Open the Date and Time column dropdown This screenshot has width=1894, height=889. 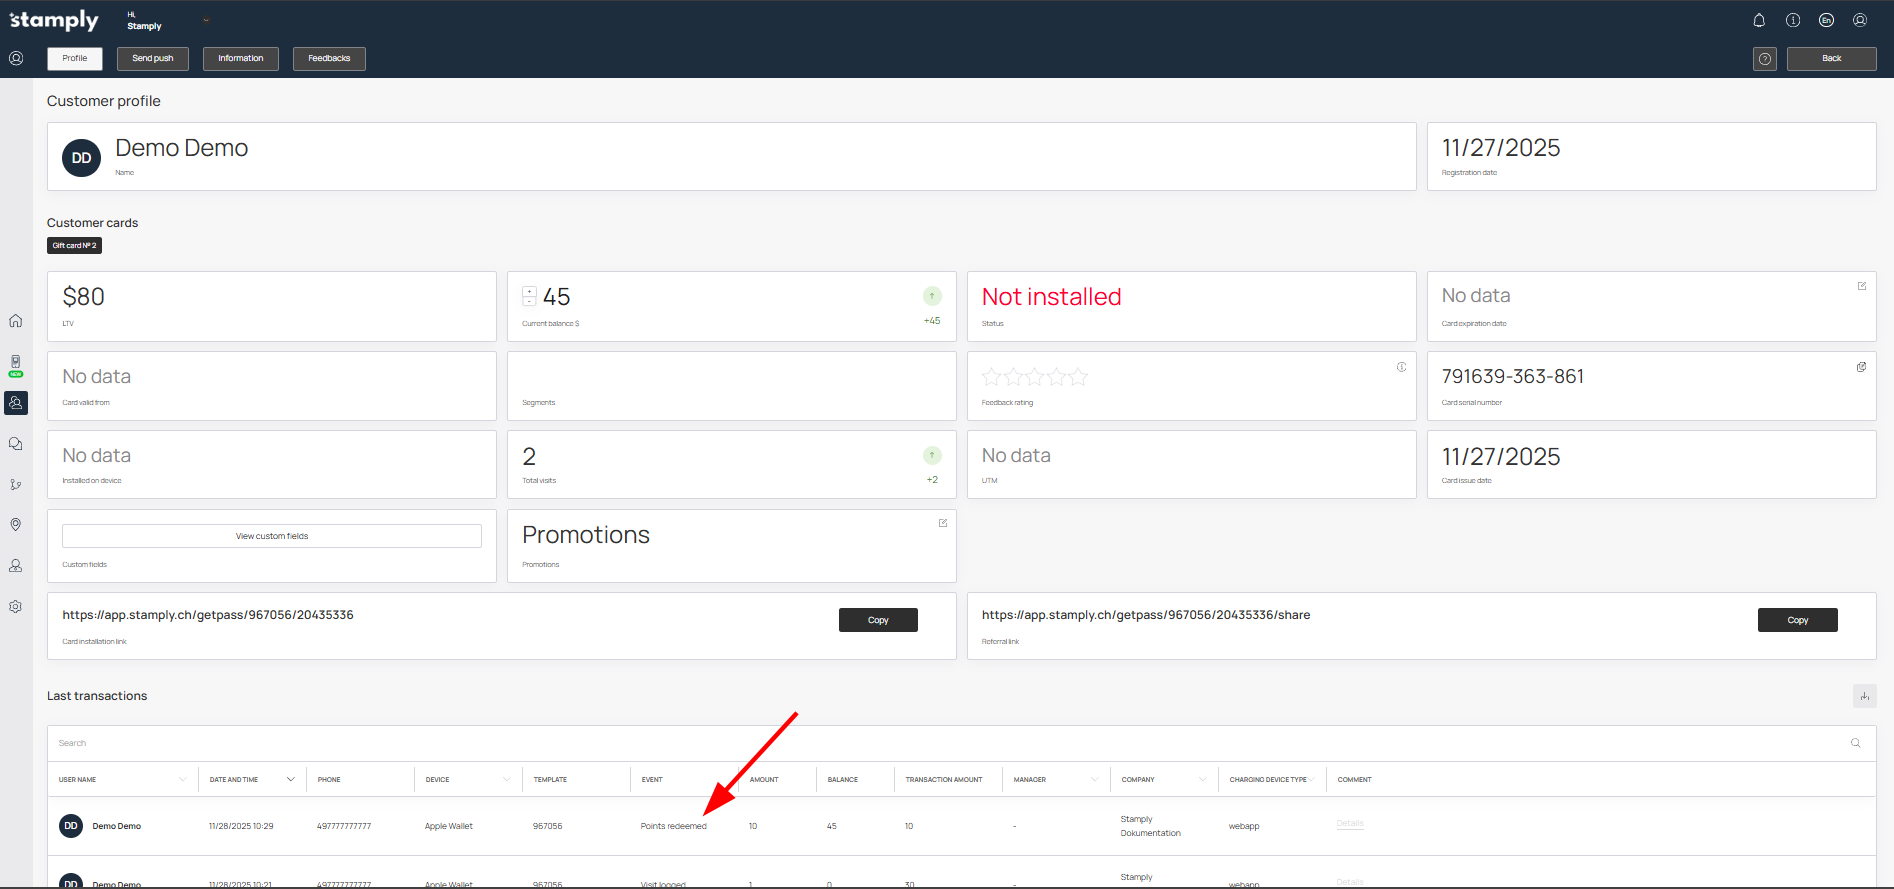(290, 780)
